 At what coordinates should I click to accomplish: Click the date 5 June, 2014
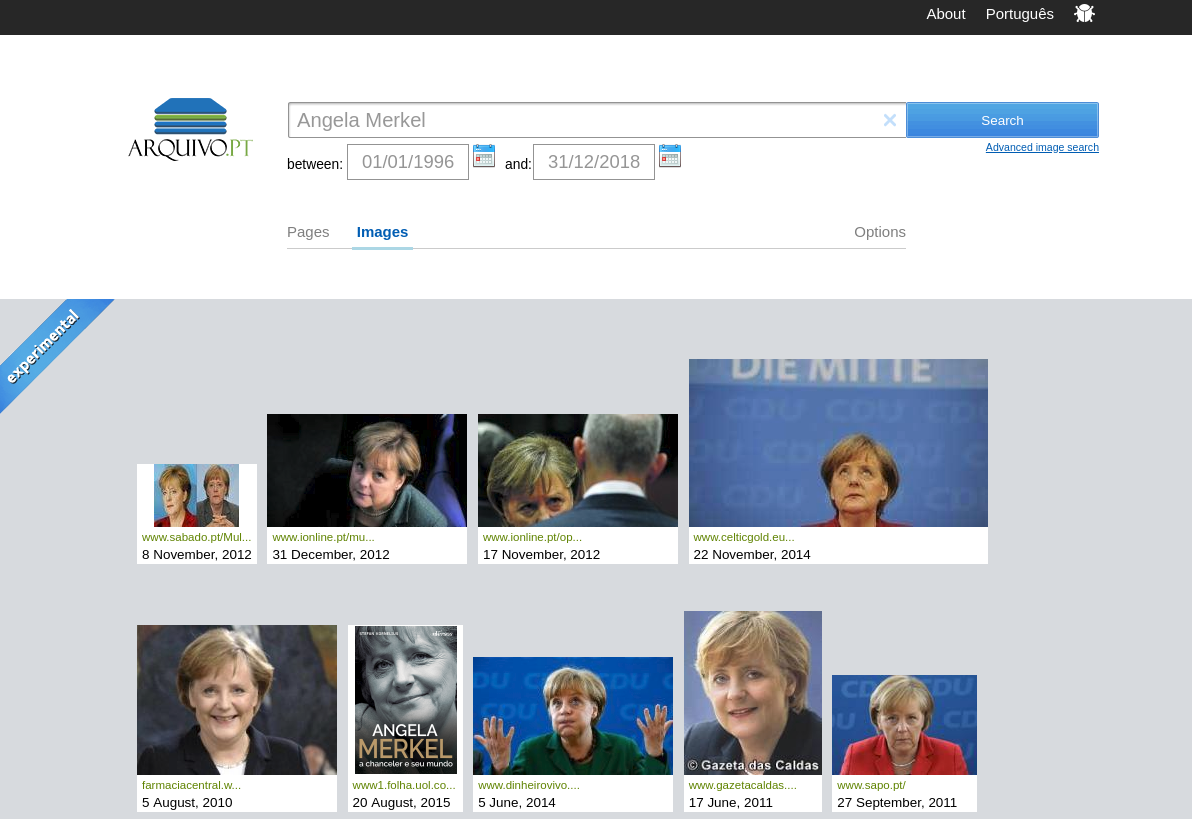[516, 802]
